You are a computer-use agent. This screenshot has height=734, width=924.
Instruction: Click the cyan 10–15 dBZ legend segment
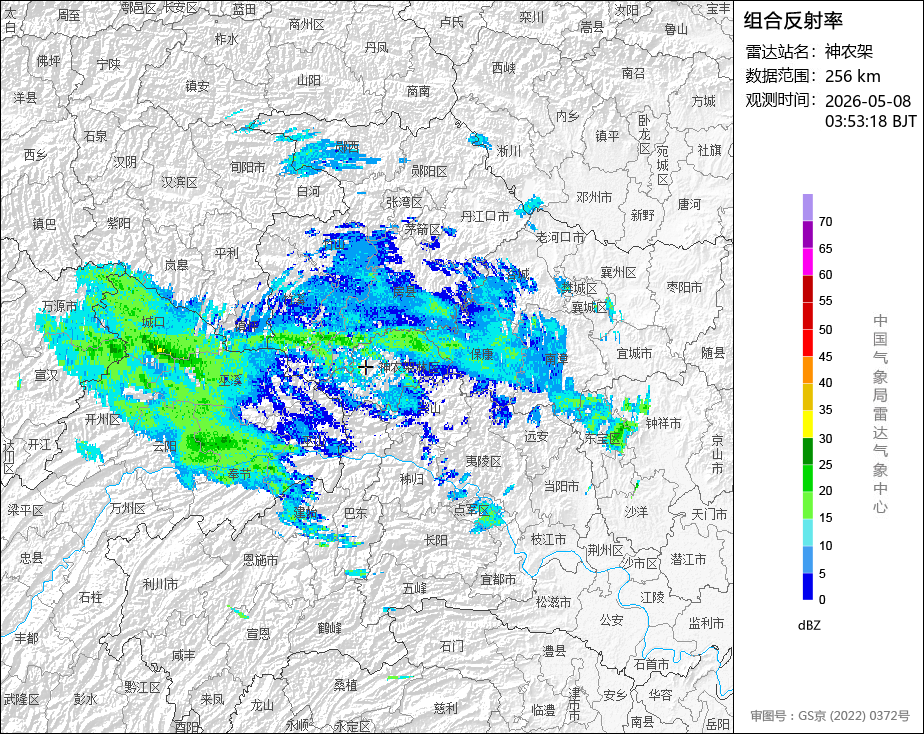click(x=807, y=533)
